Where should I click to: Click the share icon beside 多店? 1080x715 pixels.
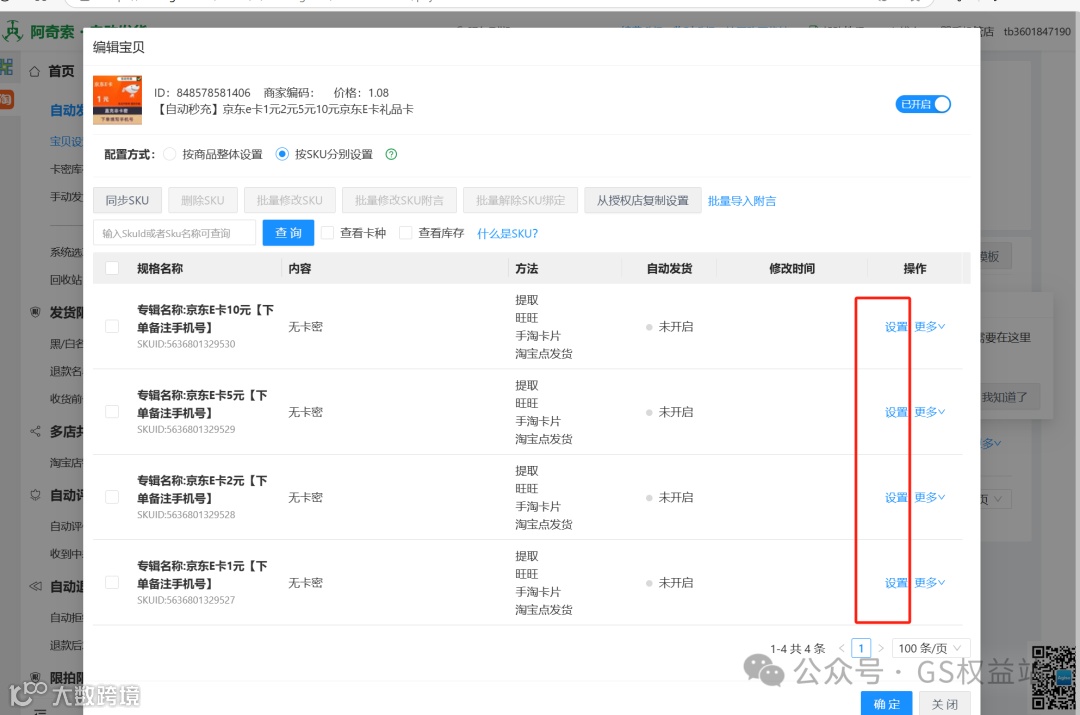coord(35,431)
